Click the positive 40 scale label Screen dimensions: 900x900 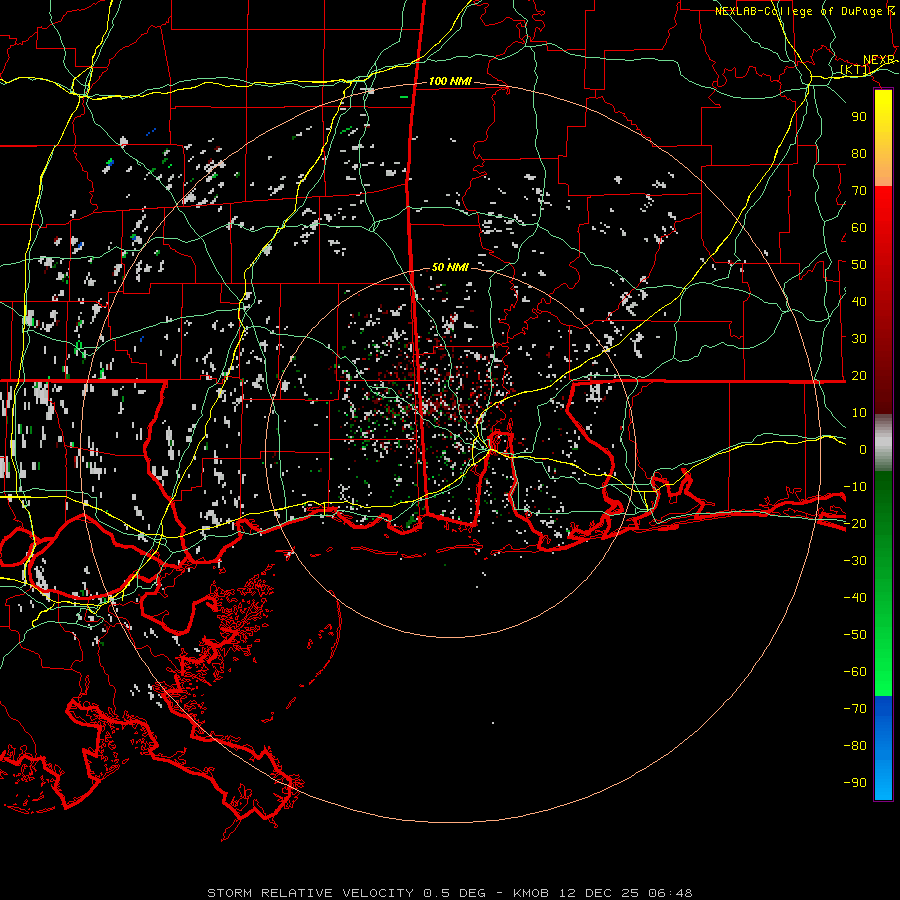pyautogui.click(x=859, y=302)
